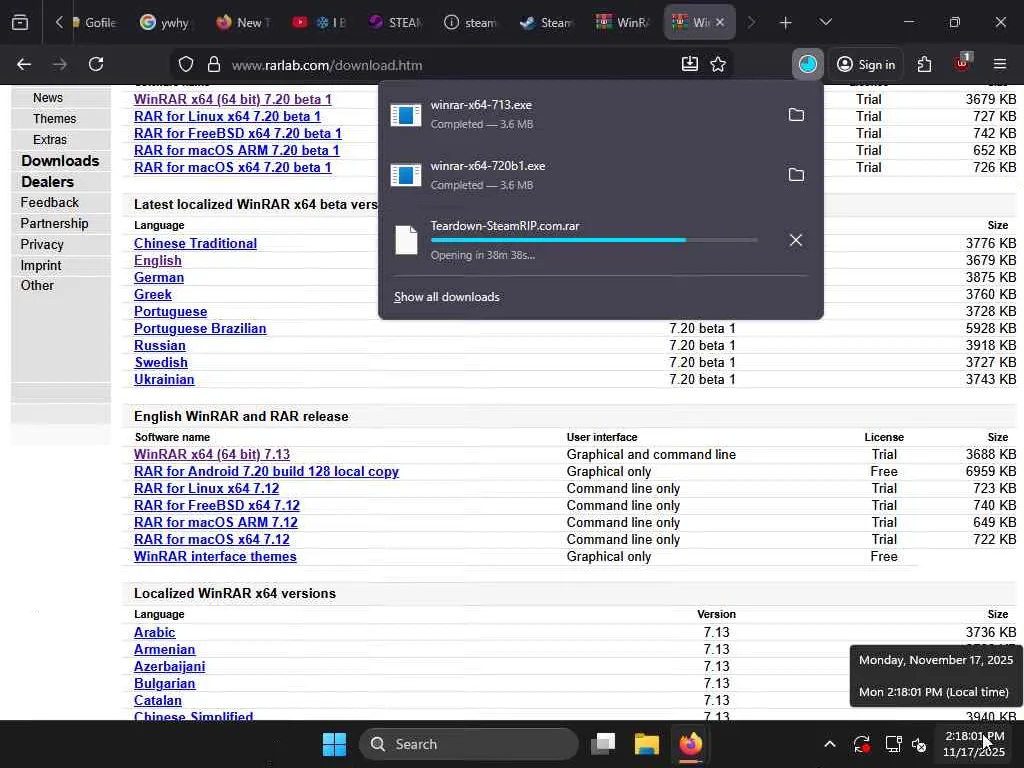The height and width of the screenshot is (768, 1024).
Task: Click the Firefox taskbar icon
Action: (690, 744)
